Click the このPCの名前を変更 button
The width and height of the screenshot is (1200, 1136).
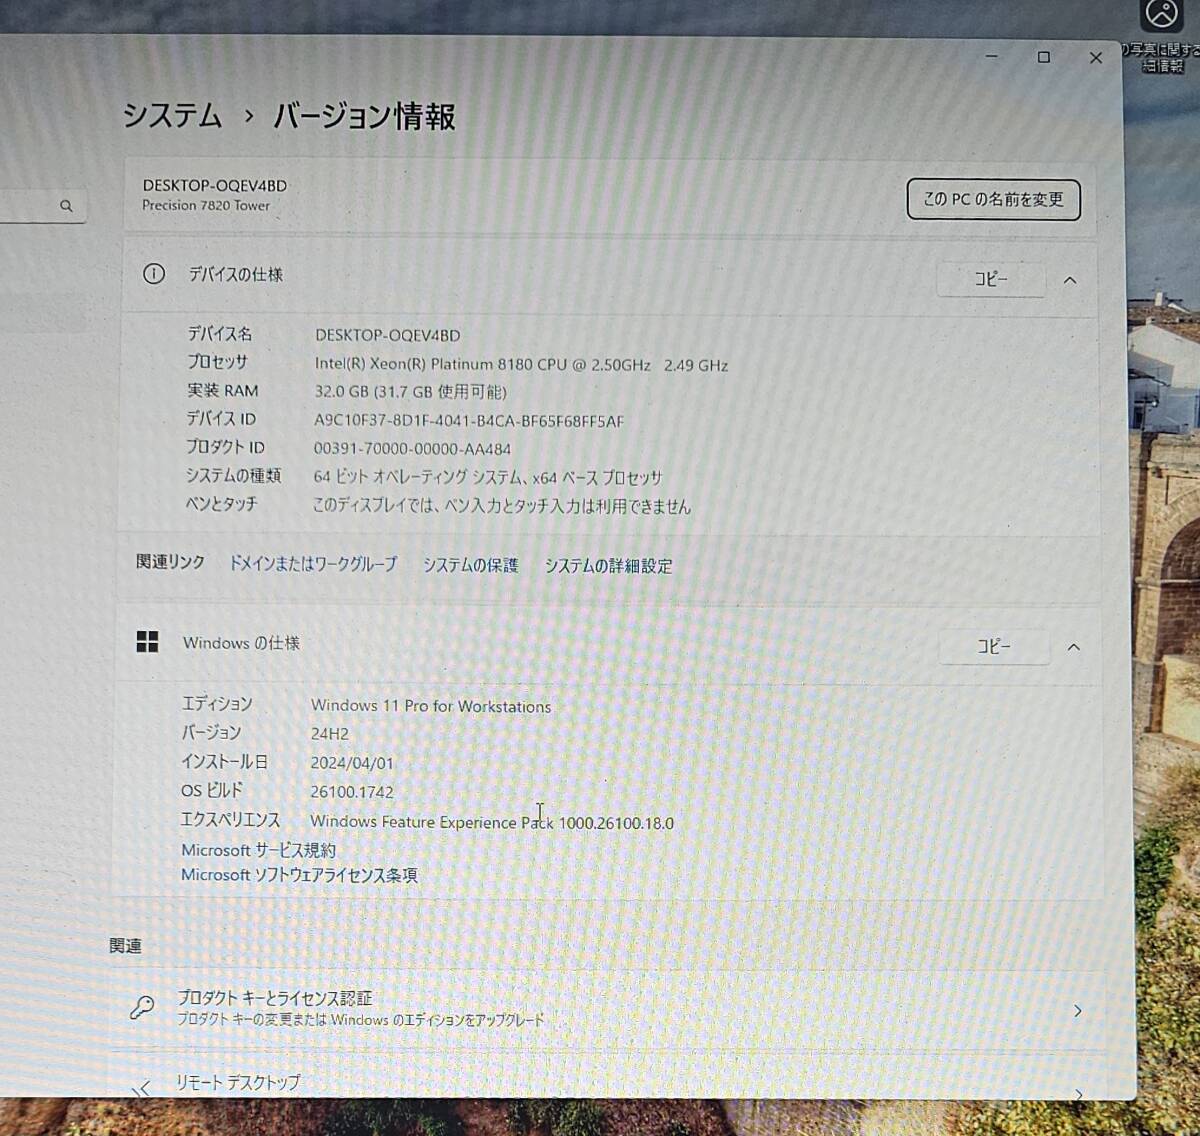(992, 199)
